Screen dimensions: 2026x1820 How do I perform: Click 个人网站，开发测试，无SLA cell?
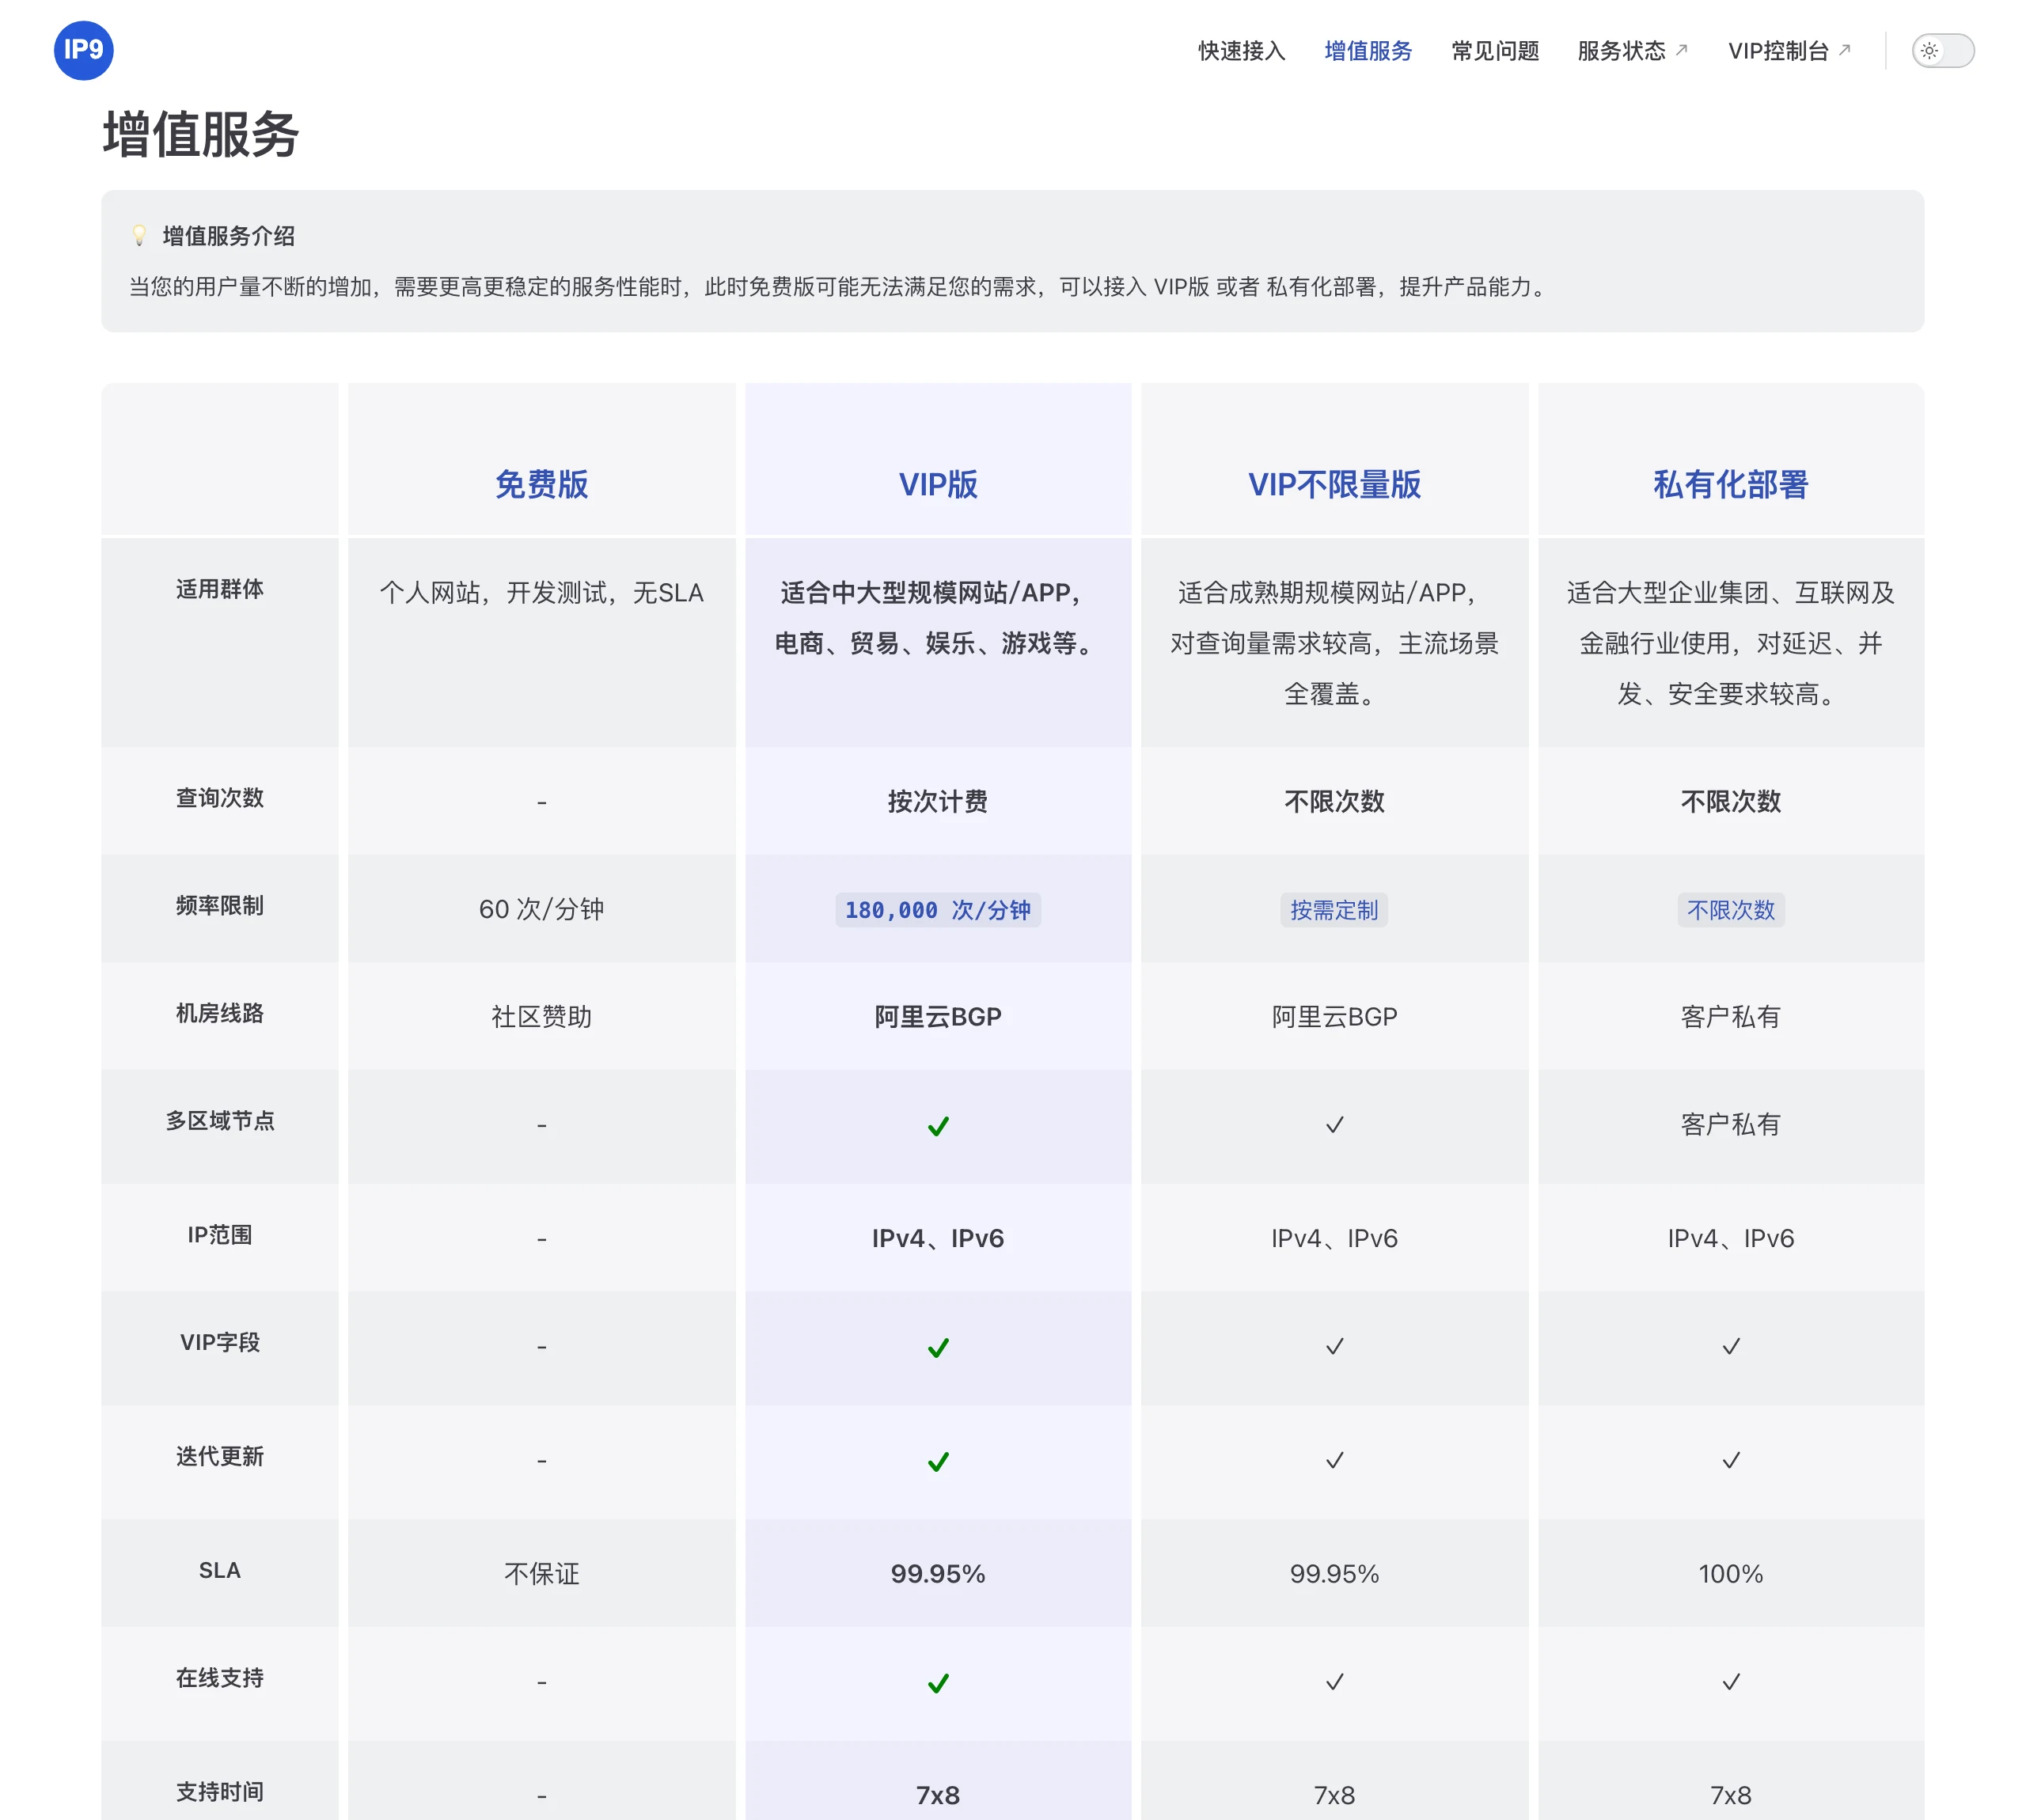[541, 593]
